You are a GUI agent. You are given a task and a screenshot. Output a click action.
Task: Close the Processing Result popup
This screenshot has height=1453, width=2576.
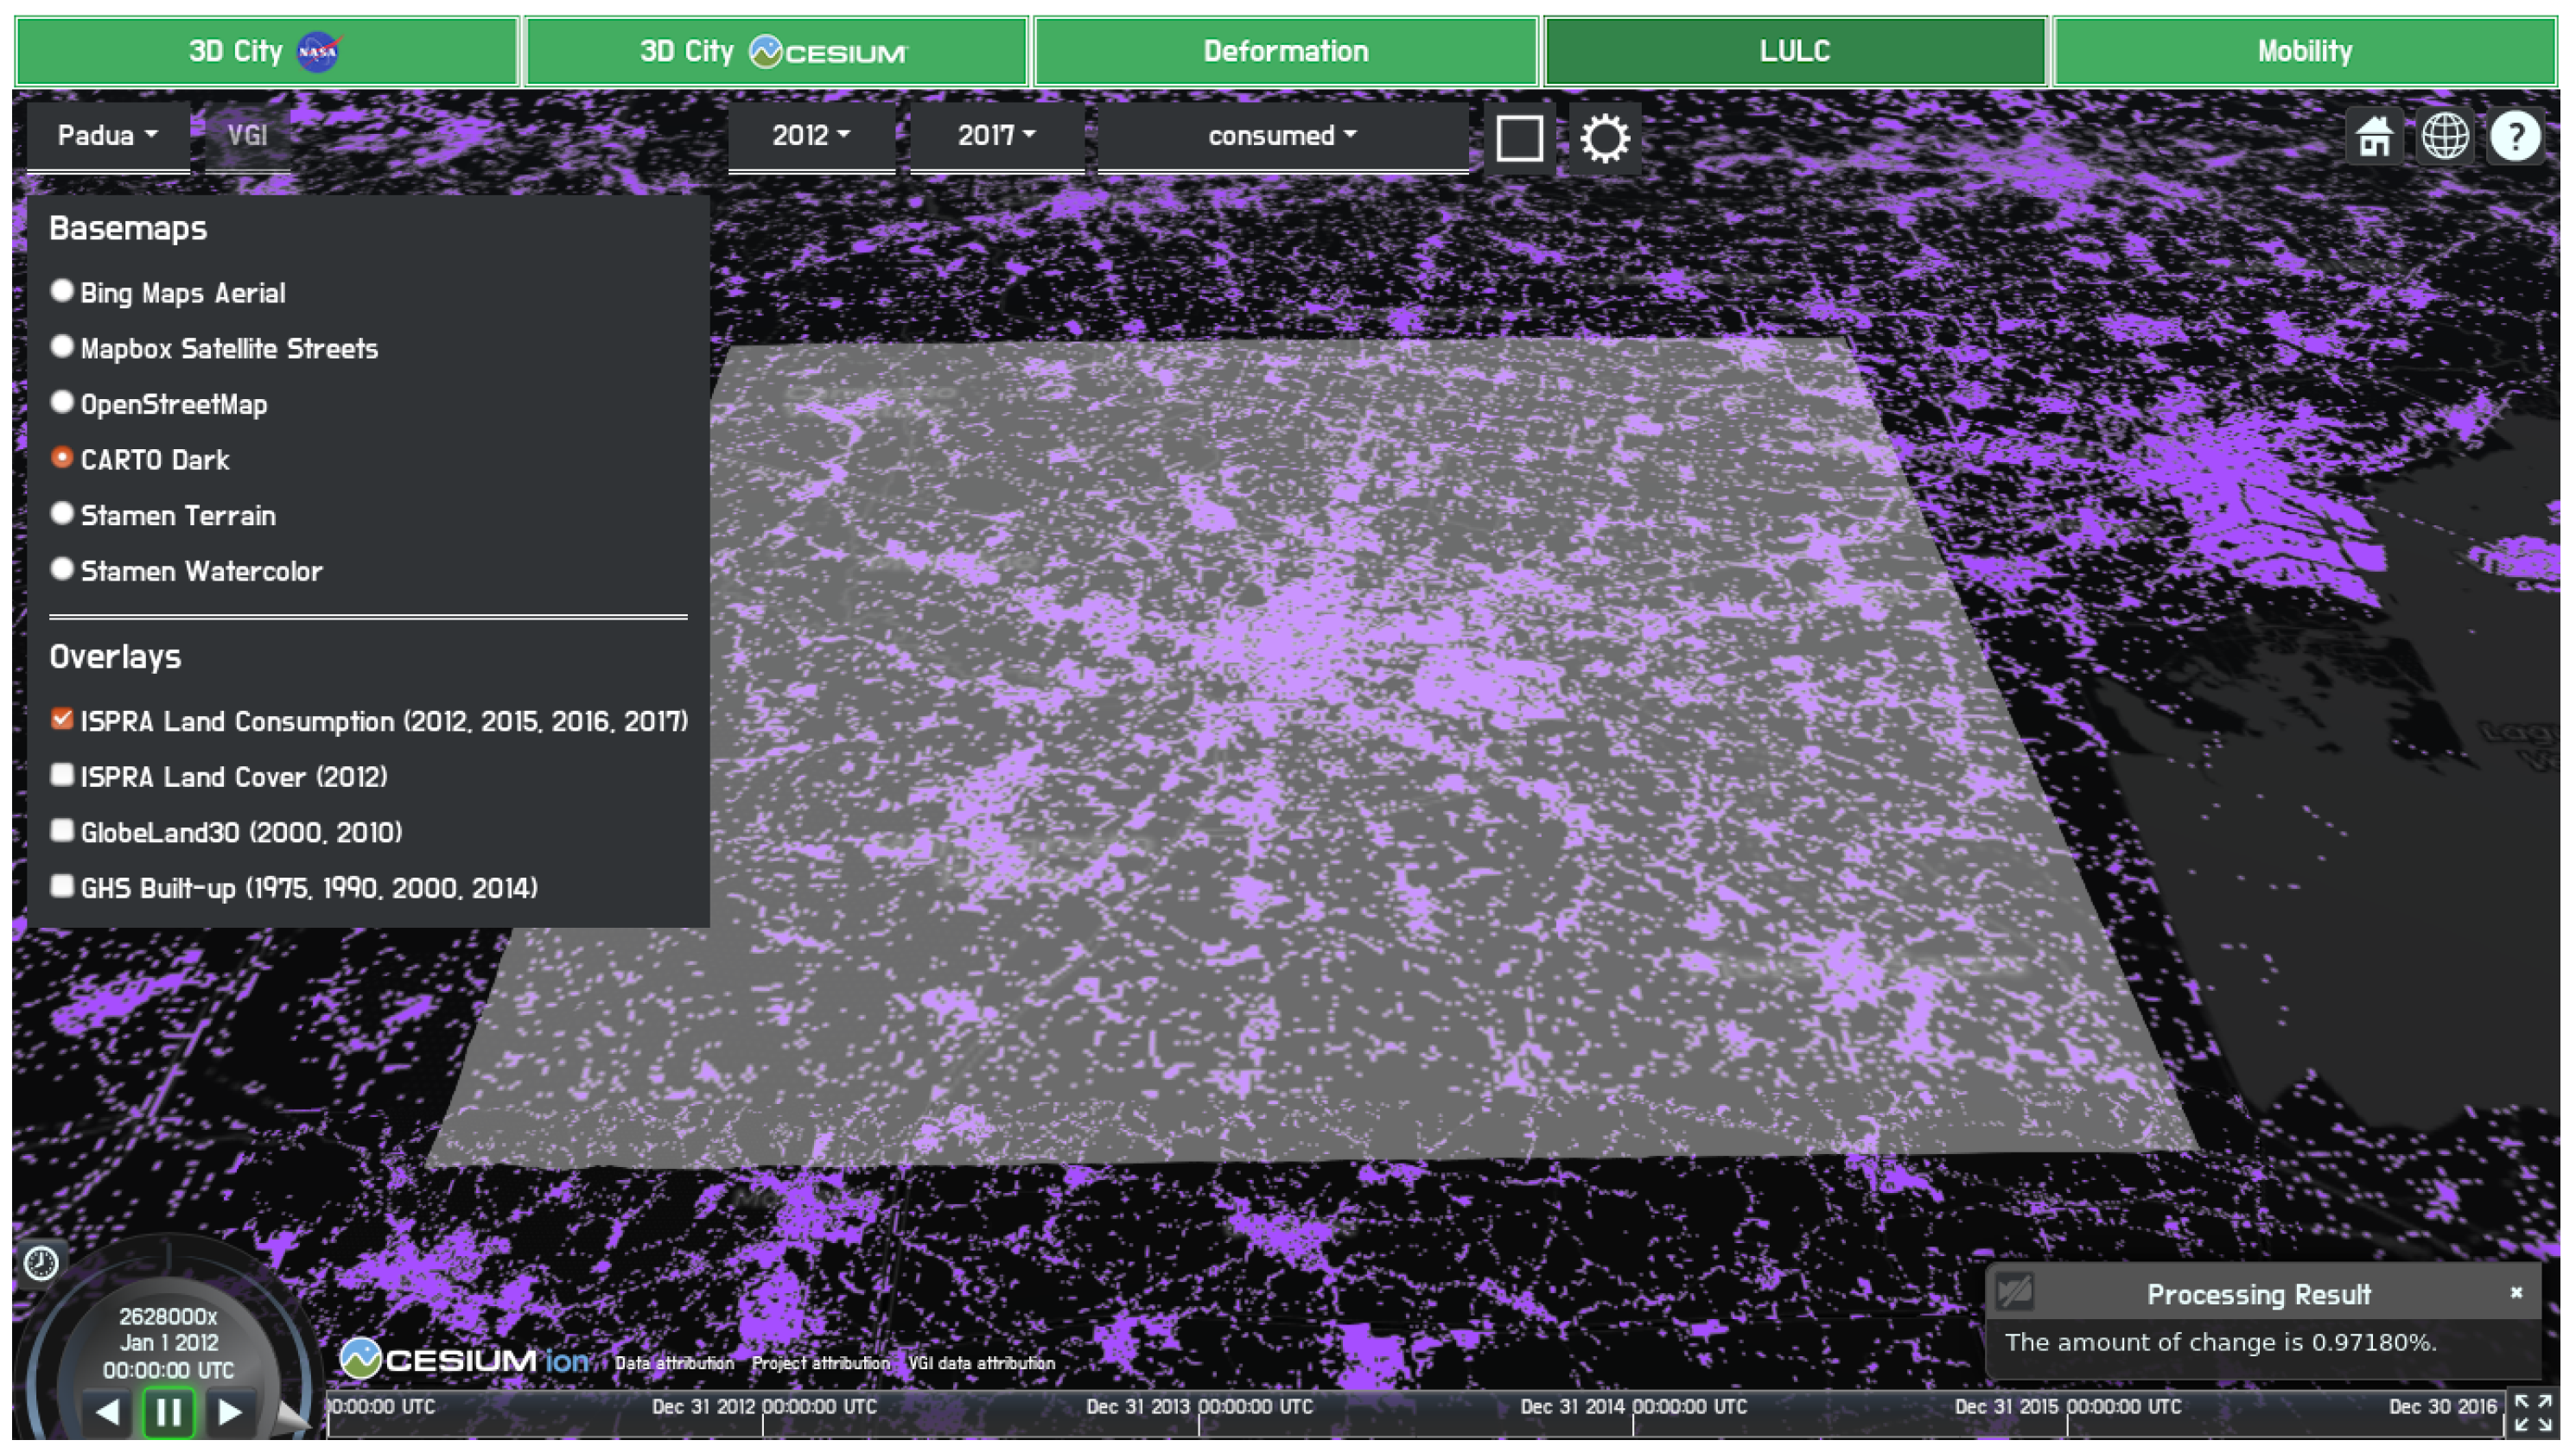(2516, 1292)
